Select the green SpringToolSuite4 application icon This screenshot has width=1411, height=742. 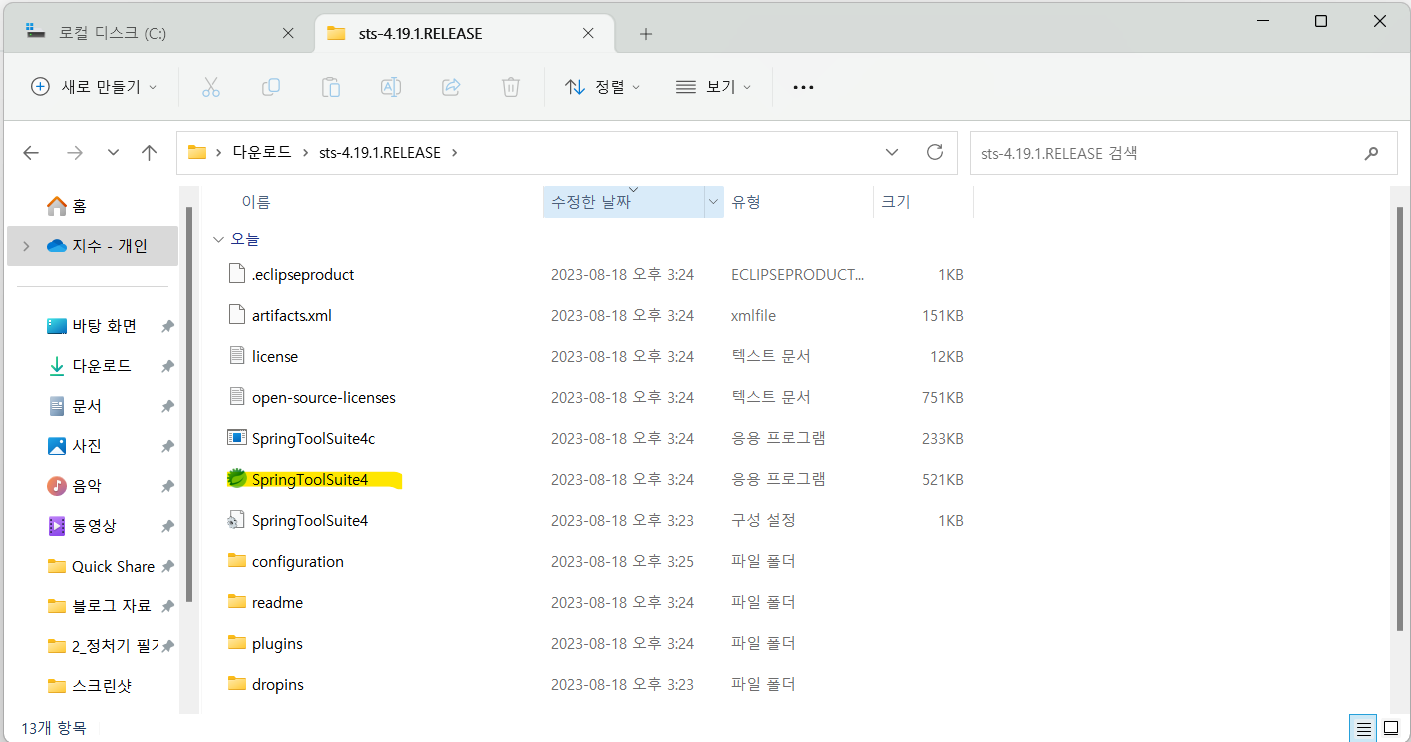coord(236,479)
